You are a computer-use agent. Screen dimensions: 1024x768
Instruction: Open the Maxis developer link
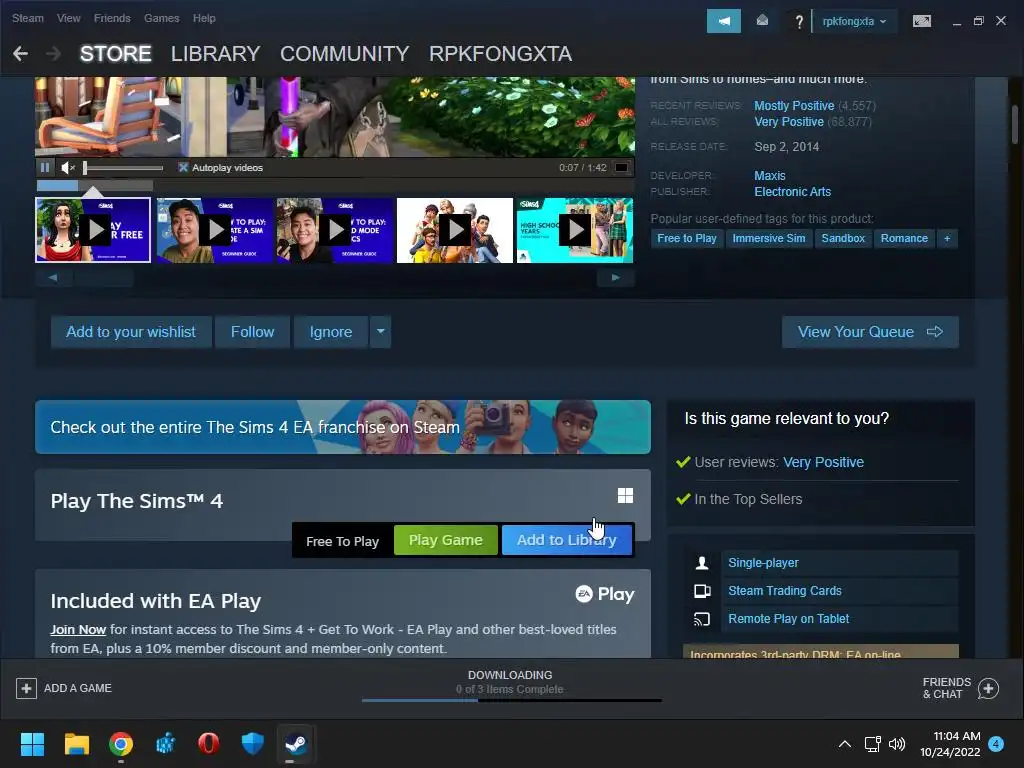click(x=770, y=176)
